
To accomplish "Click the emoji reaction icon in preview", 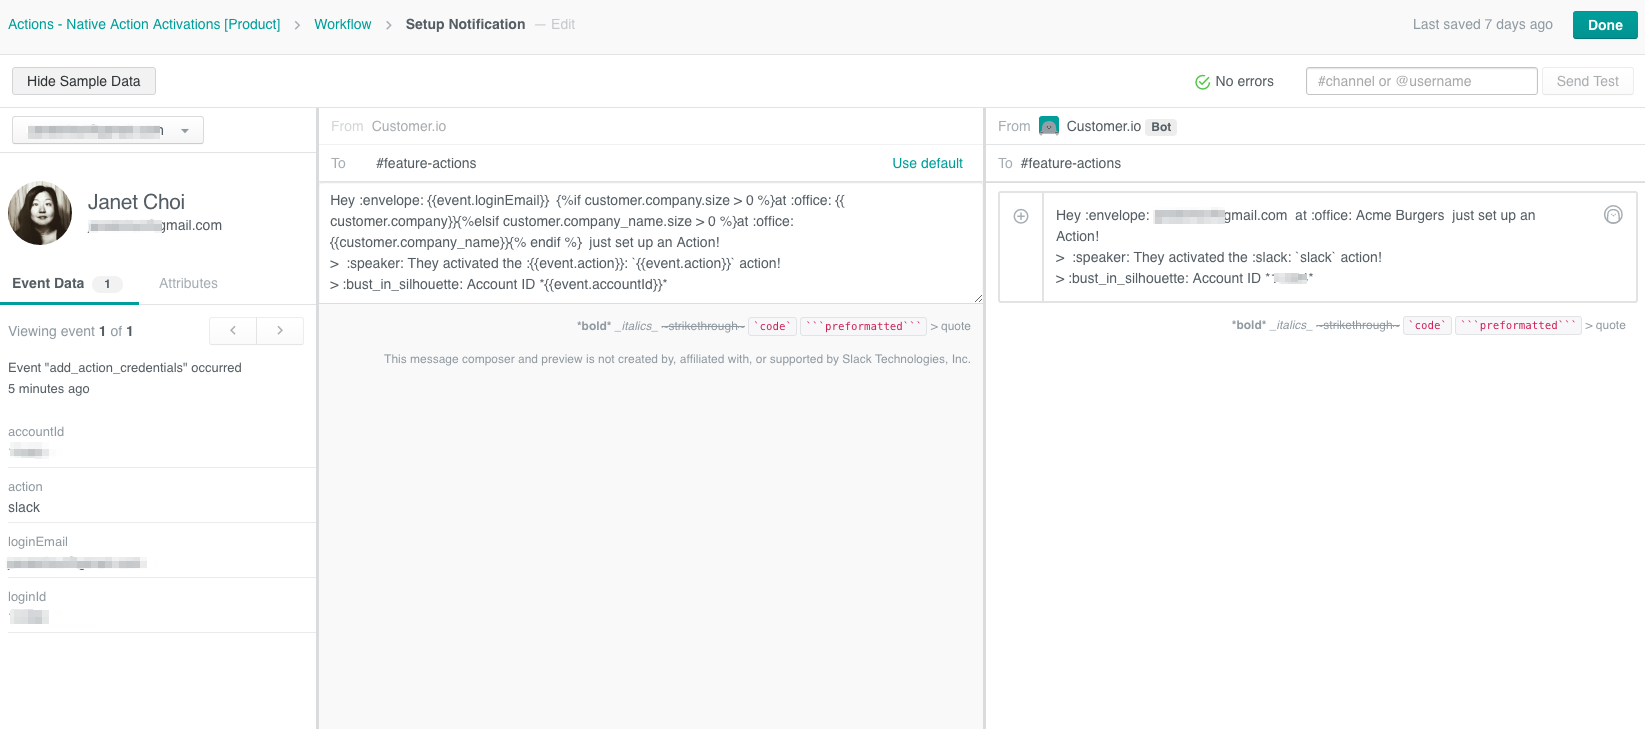I will click(x=1613, y=215).
